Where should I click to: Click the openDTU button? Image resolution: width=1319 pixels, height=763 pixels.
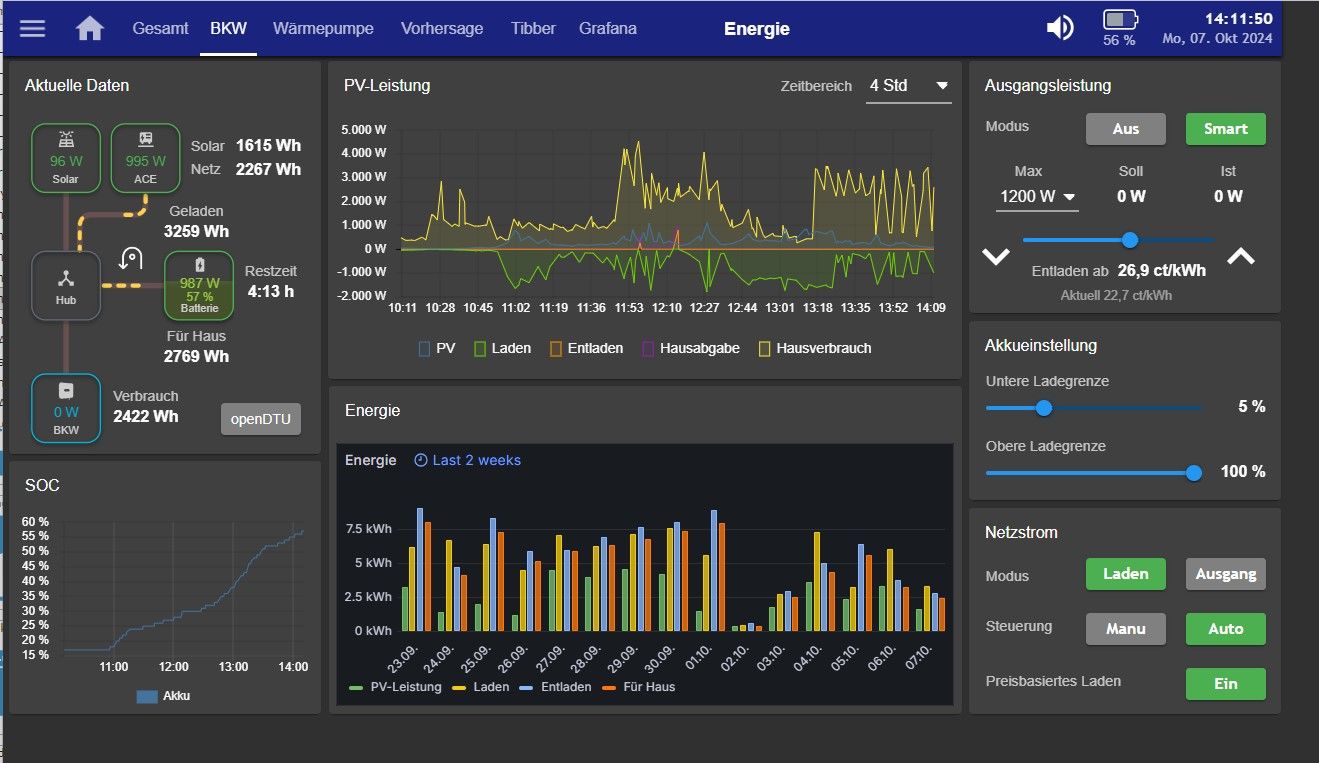point(261,419)
